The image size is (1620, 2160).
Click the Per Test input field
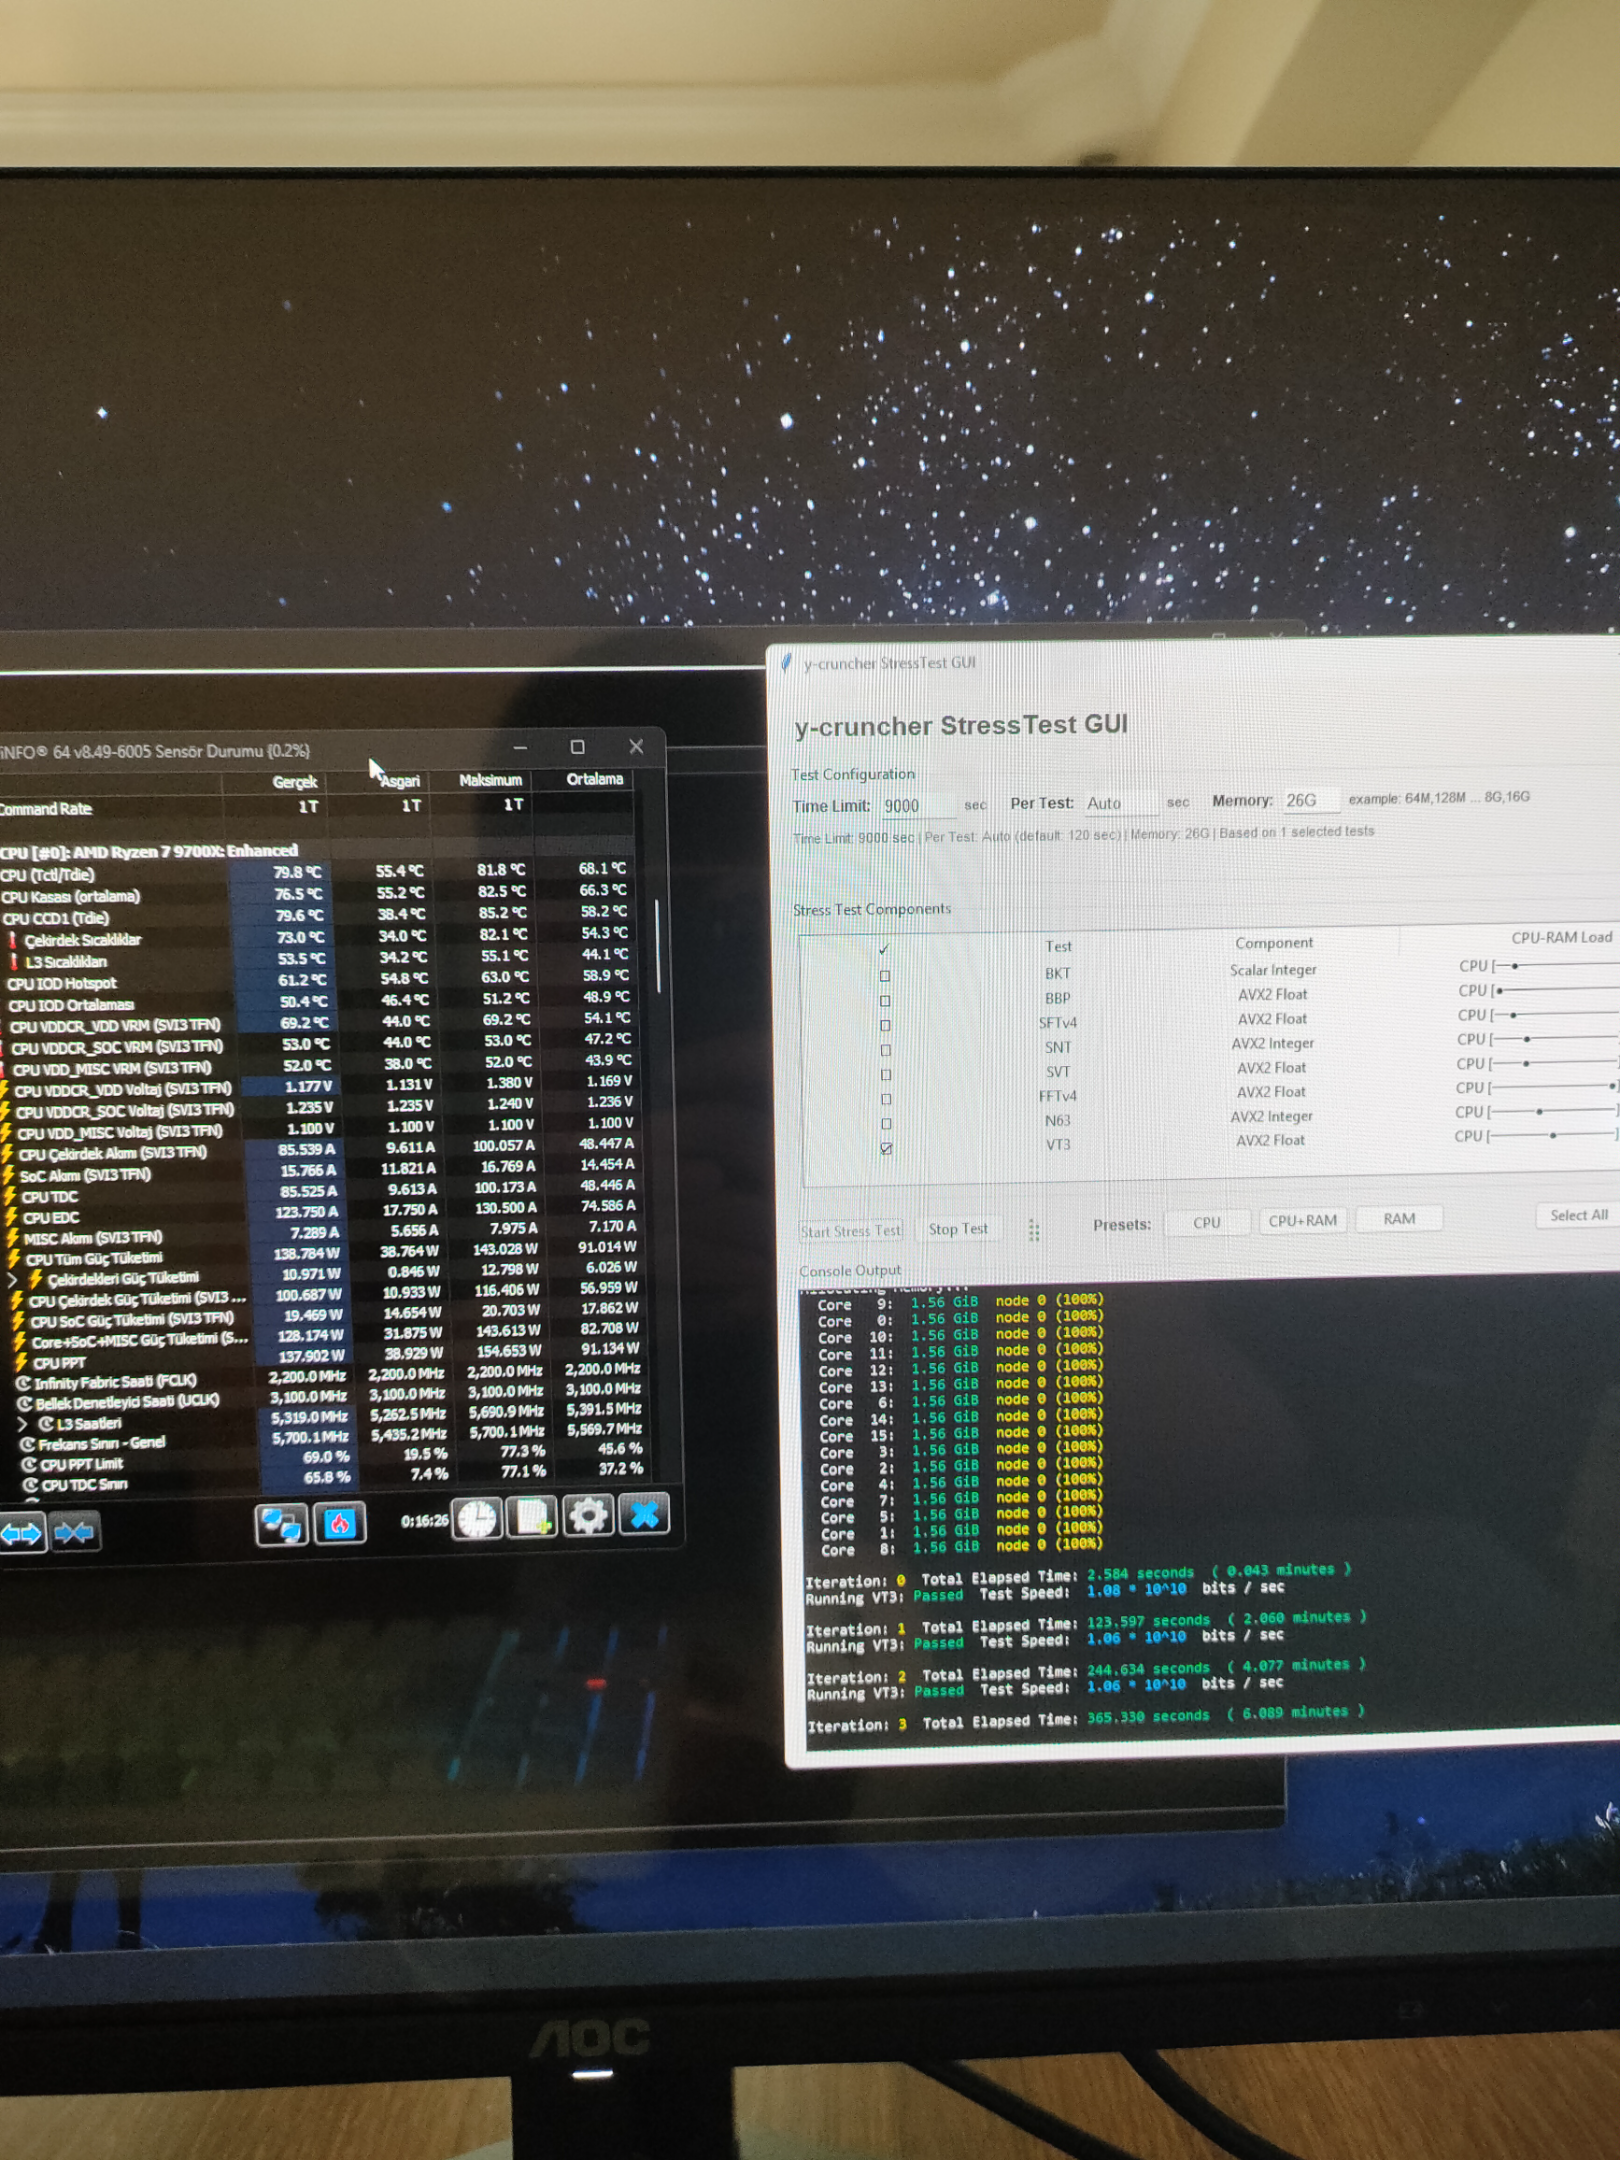pyautogui.click(x=1120, y=803)
